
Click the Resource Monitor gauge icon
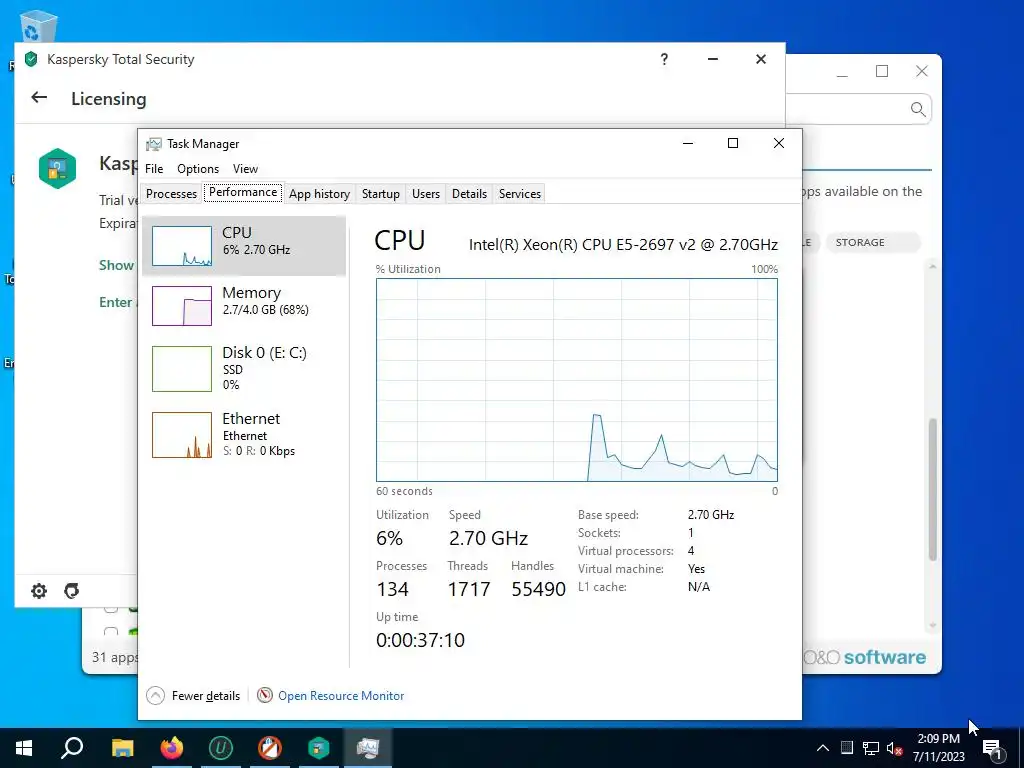click(x=264, y=695)
